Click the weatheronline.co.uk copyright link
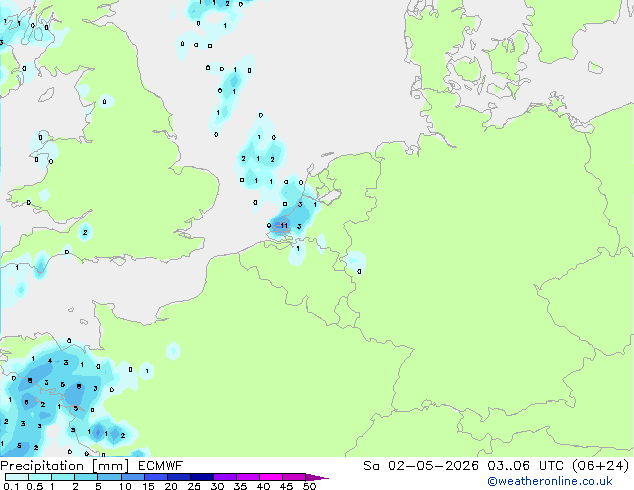634x490 pixels. pos(550,481)
